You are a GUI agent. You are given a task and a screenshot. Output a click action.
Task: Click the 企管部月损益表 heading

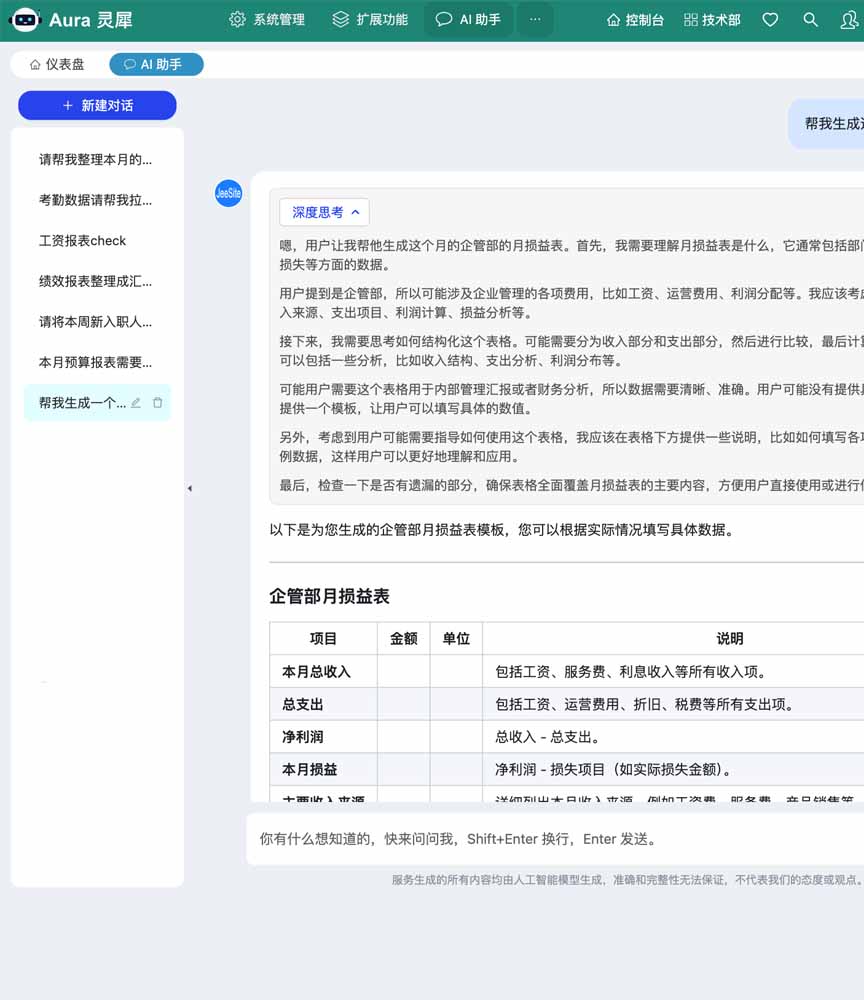329,596
